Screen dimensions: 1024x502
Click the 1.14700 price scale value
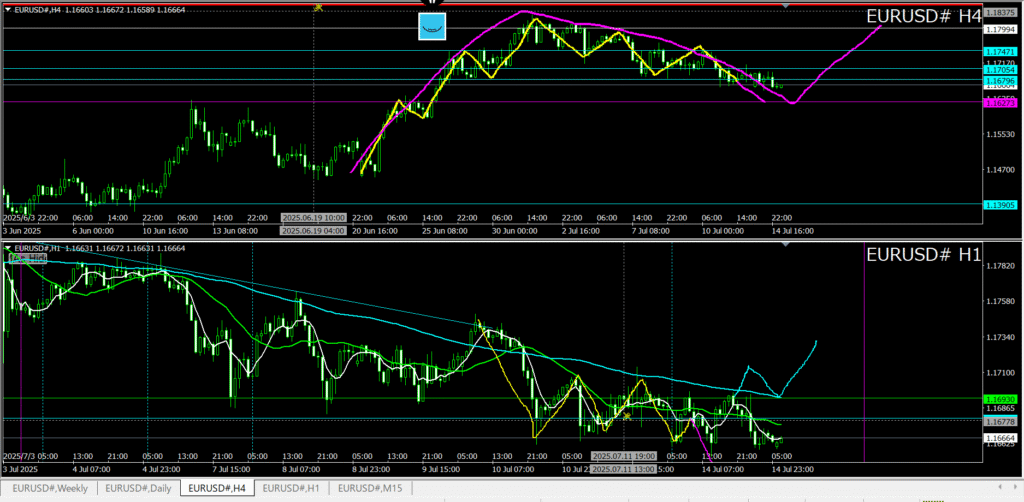click(1000, 170)
